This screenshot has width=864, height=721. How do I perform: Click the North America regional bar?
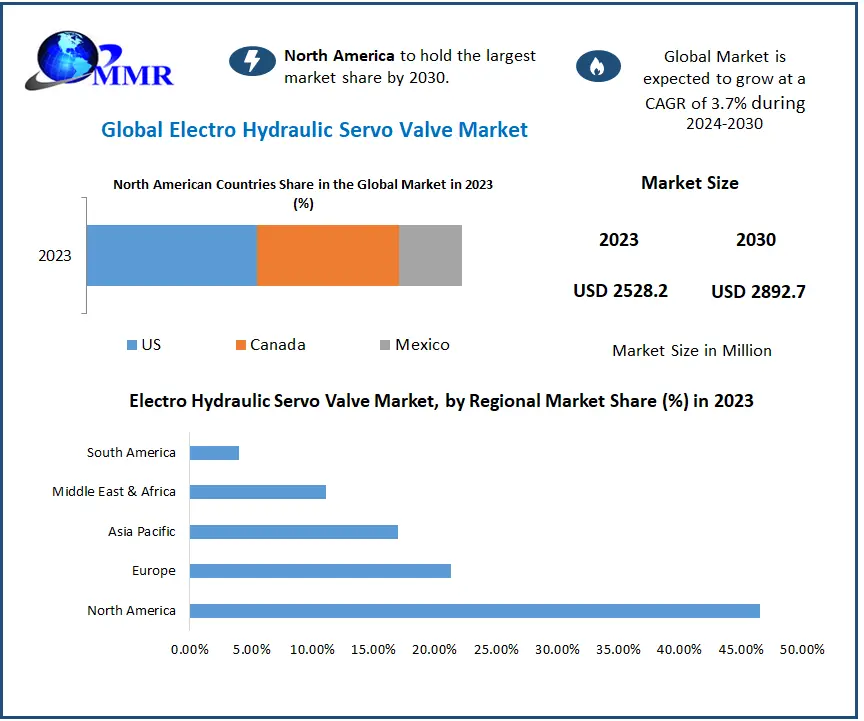pos(474,611)
